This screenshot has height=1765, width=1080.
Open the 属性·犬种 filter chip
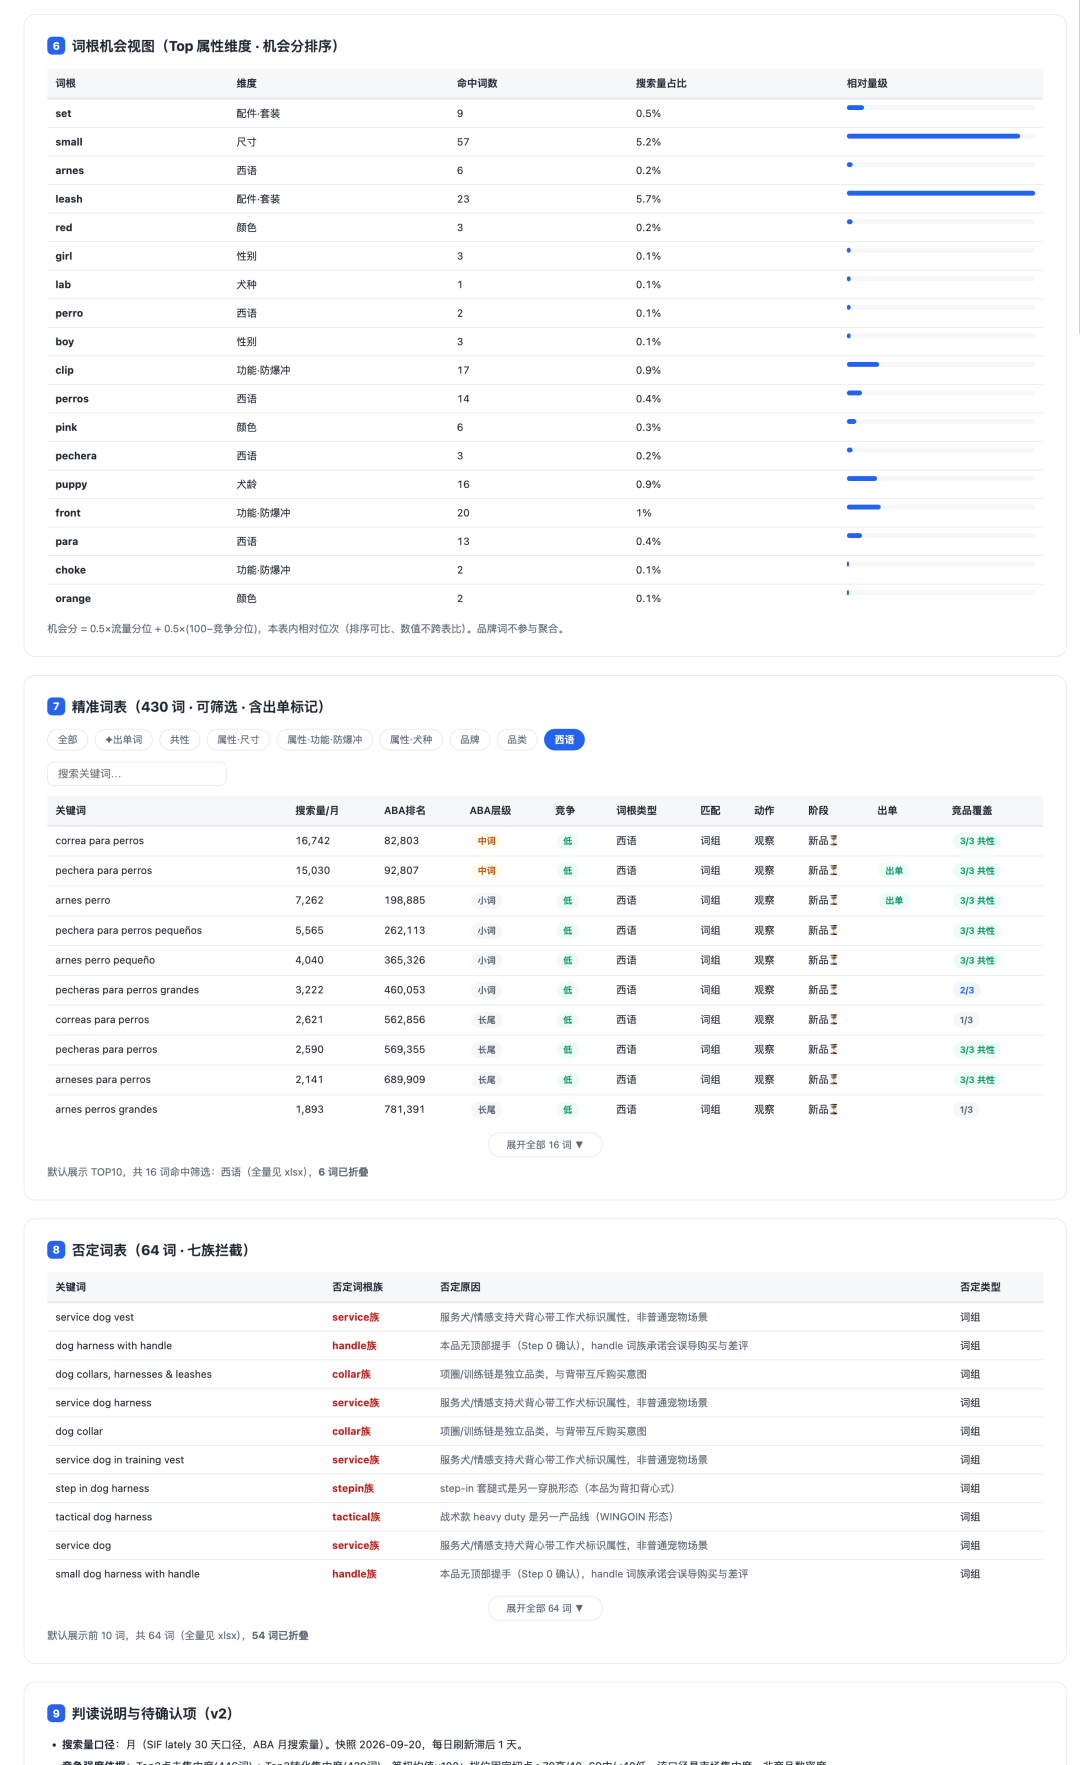click(x=411, y=740)
